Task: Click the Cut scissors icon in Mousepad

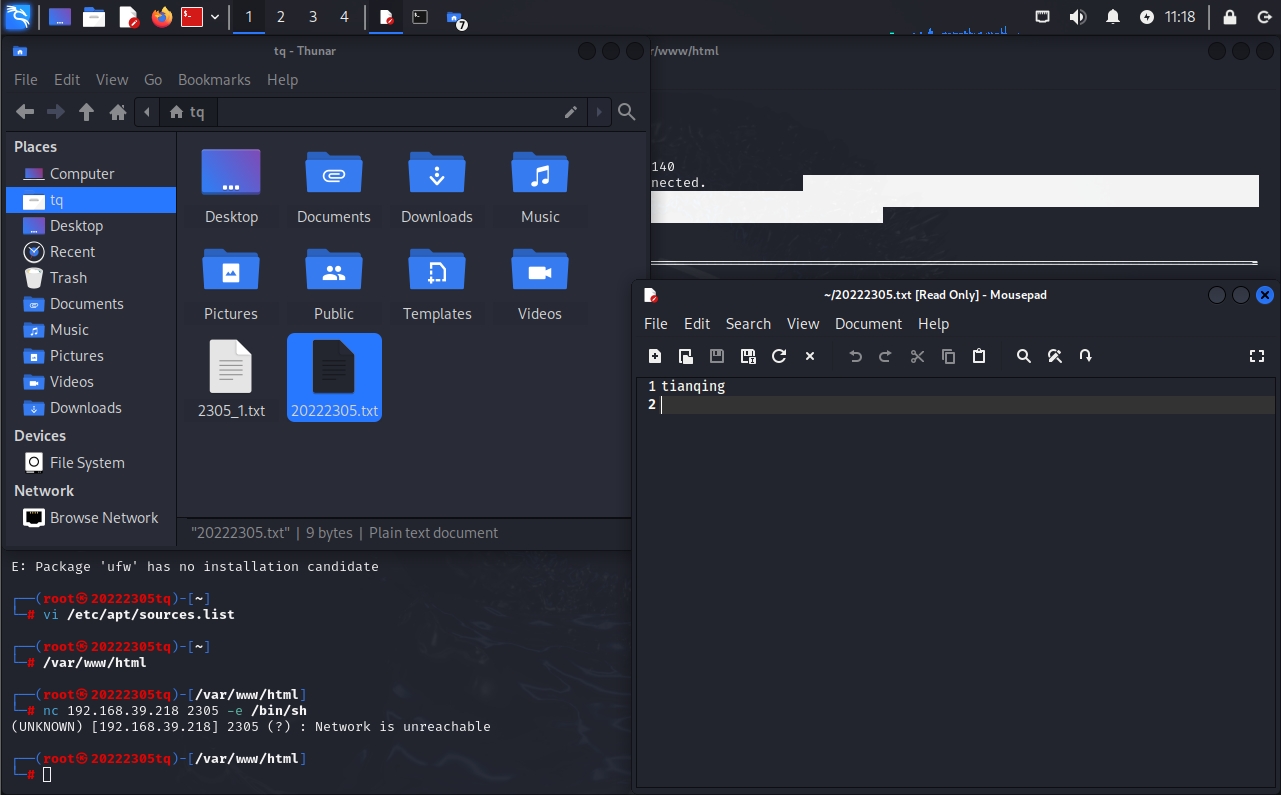Action: (917, 356)
